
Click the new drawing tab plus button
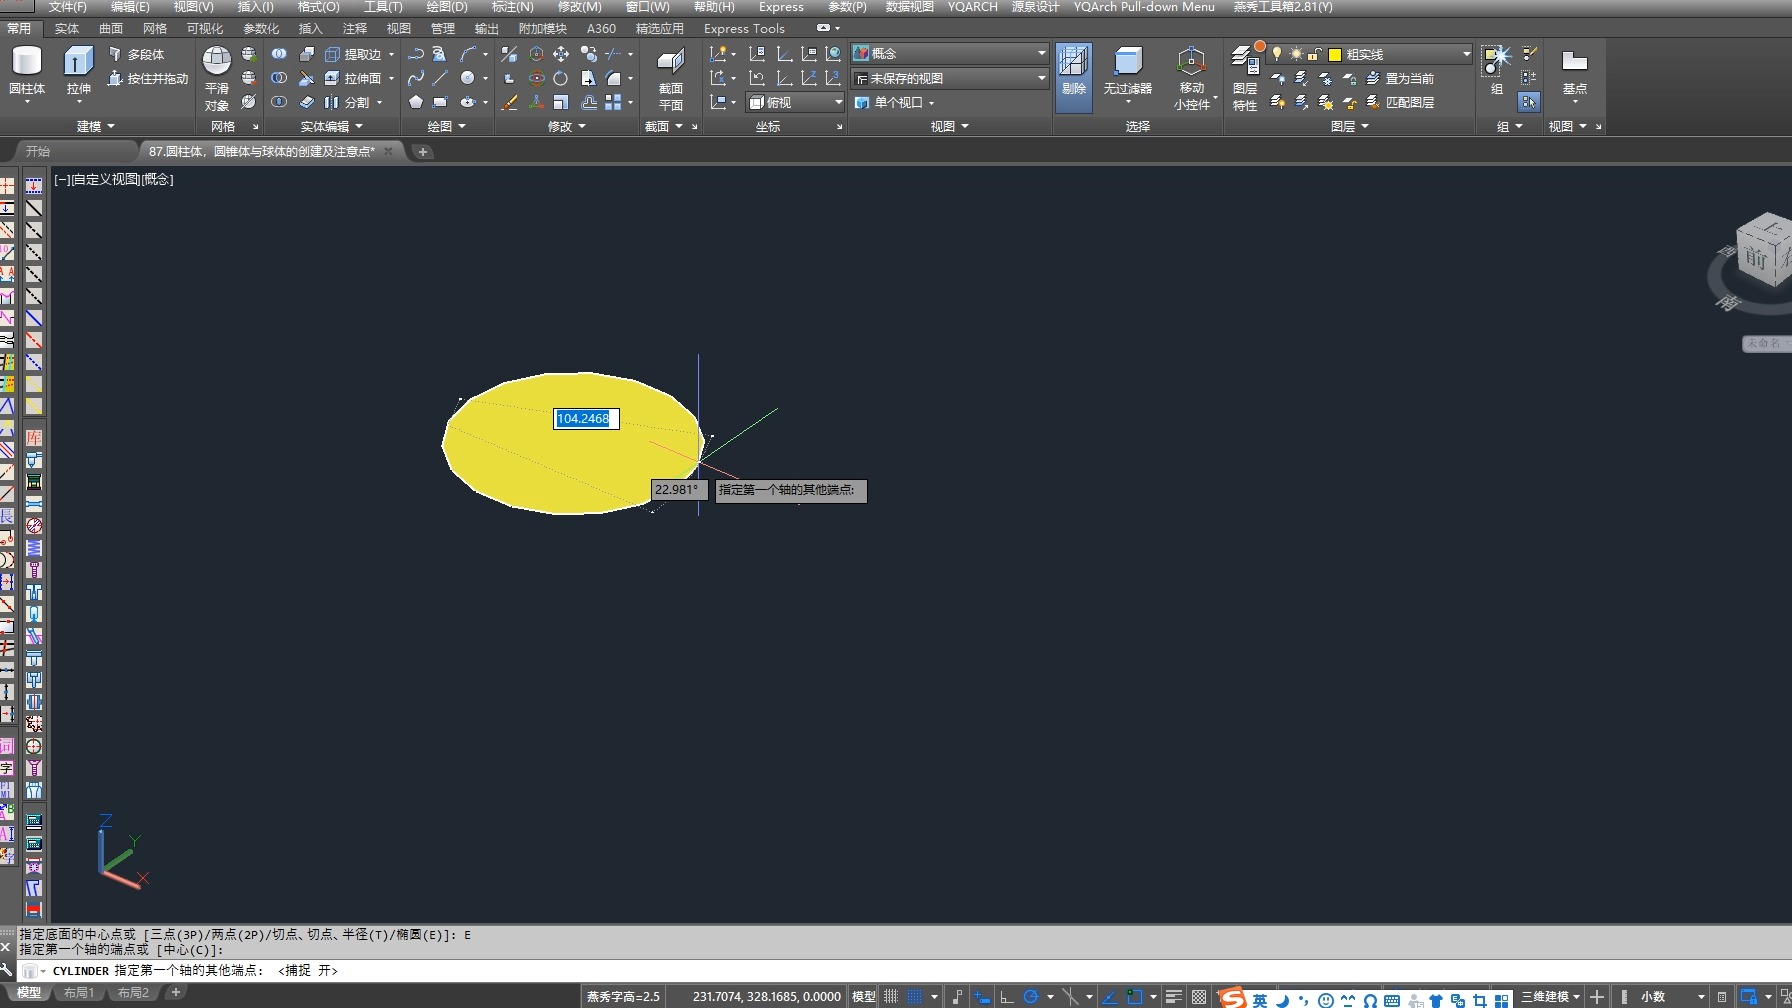(x=423, y=151)
